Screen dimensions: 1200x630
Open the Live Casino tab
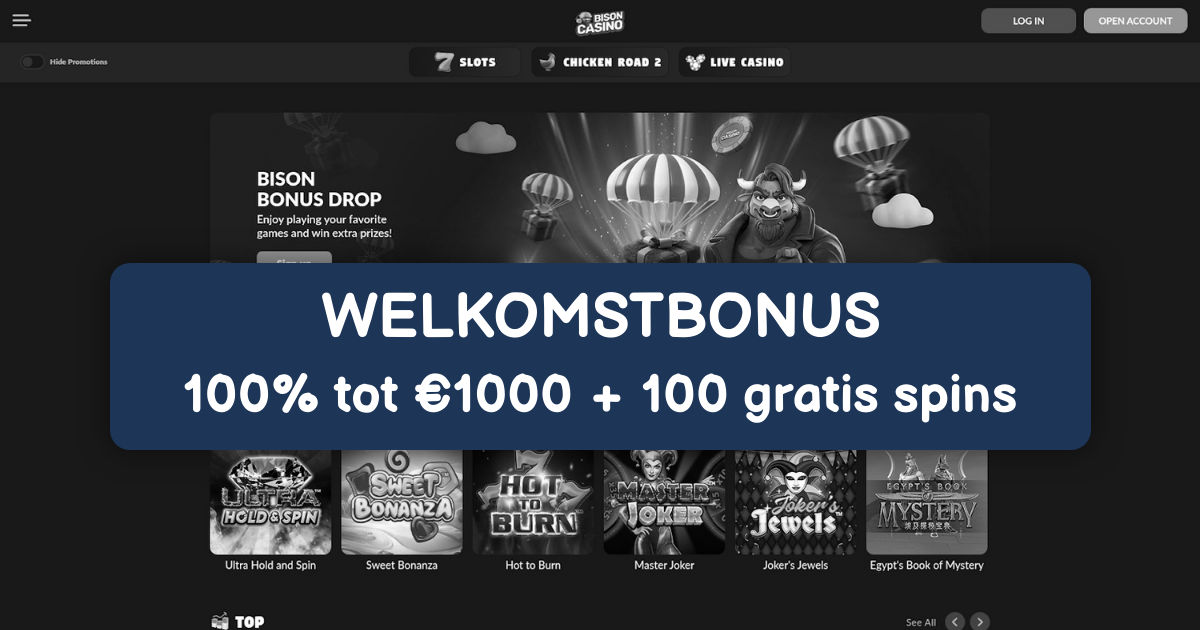(x=734, y=62)
